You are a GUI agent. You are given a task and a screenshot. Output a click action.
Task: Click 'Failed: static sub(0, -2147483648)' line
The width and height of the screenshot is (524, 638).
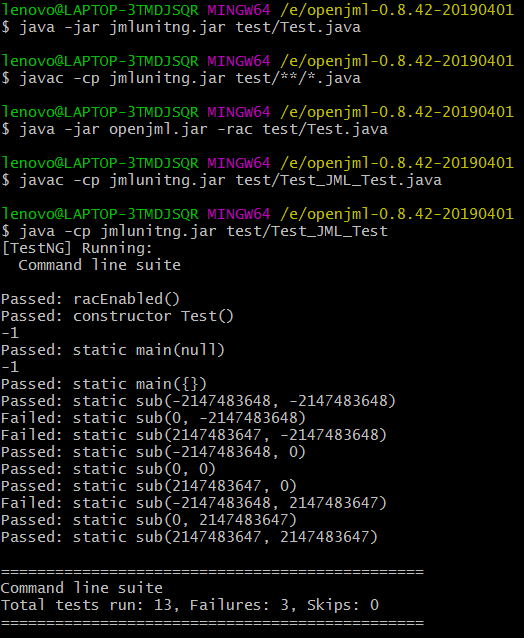click(153, 418)
